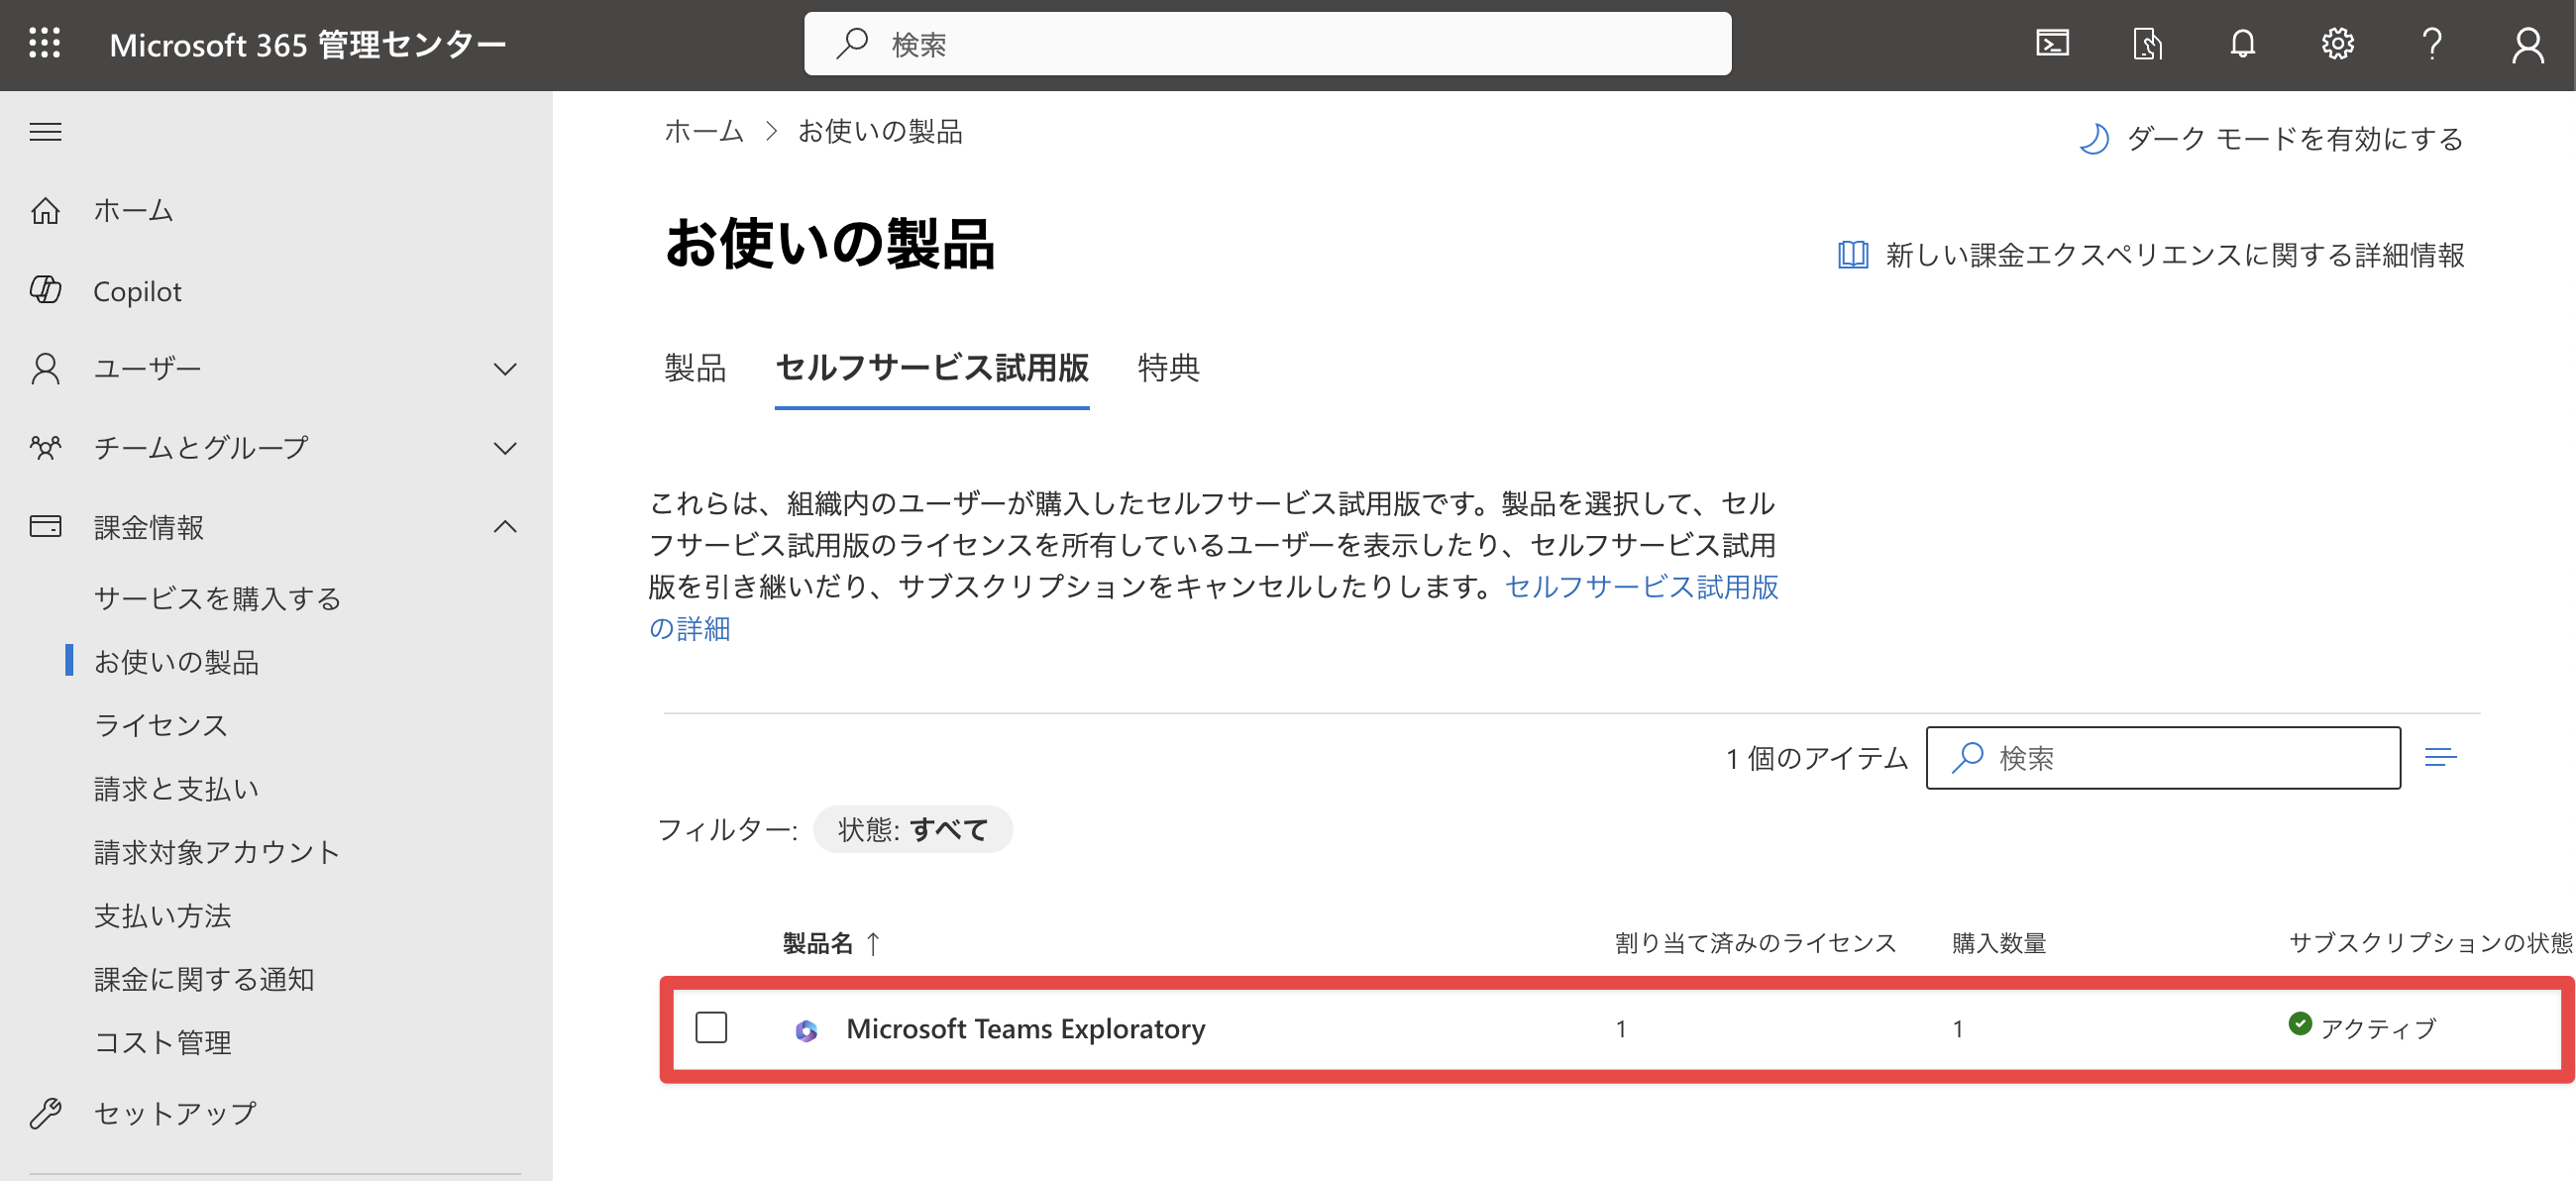The image size is (2576, 1181).
Task: Click the magnifier icon in top search bar
Action: click(x=852, y=43)
